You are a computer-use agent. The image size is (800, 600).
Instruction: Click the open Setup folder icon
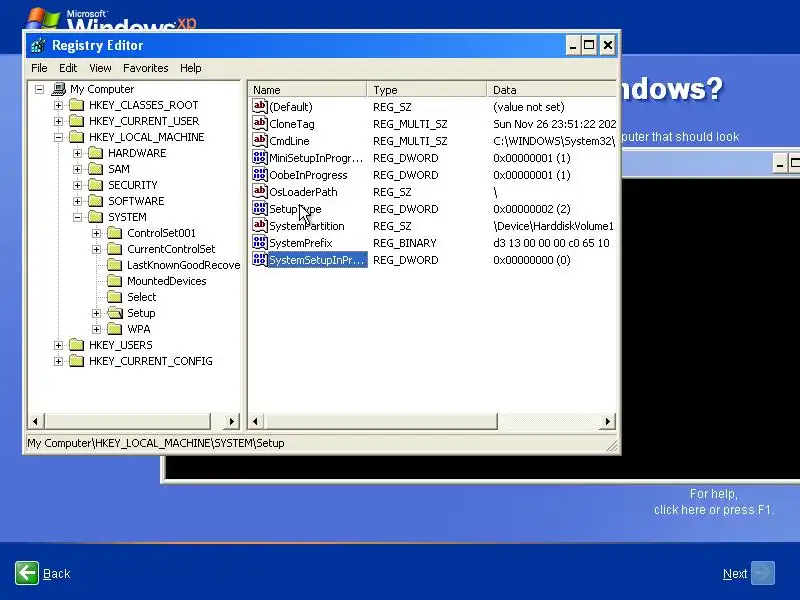(115, 313)
